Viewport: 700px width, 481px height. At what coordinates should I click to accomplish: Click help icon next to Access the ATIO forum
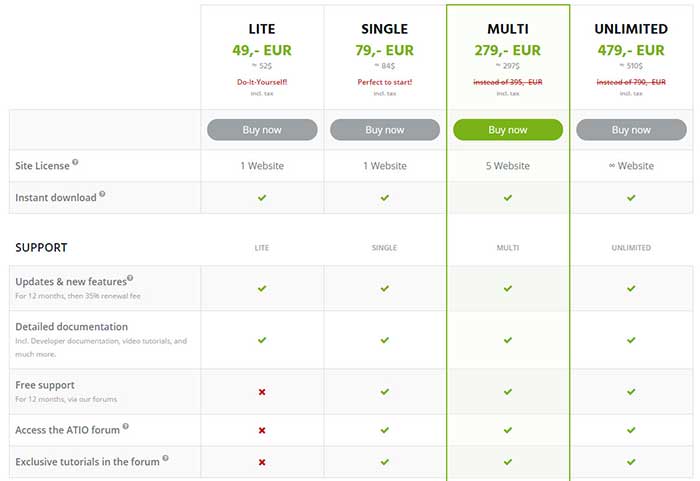tap(126, 427)
